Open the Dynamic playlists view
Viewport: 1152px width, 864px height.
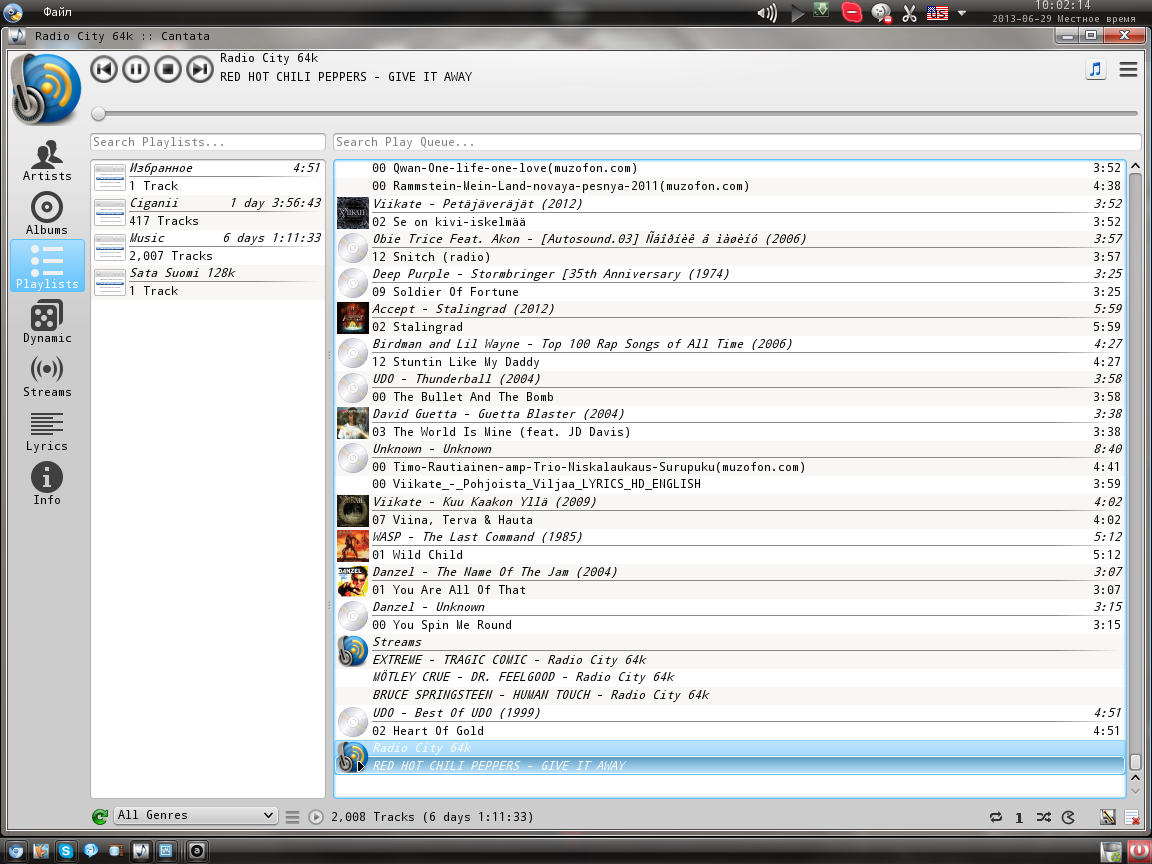[47, 323]
